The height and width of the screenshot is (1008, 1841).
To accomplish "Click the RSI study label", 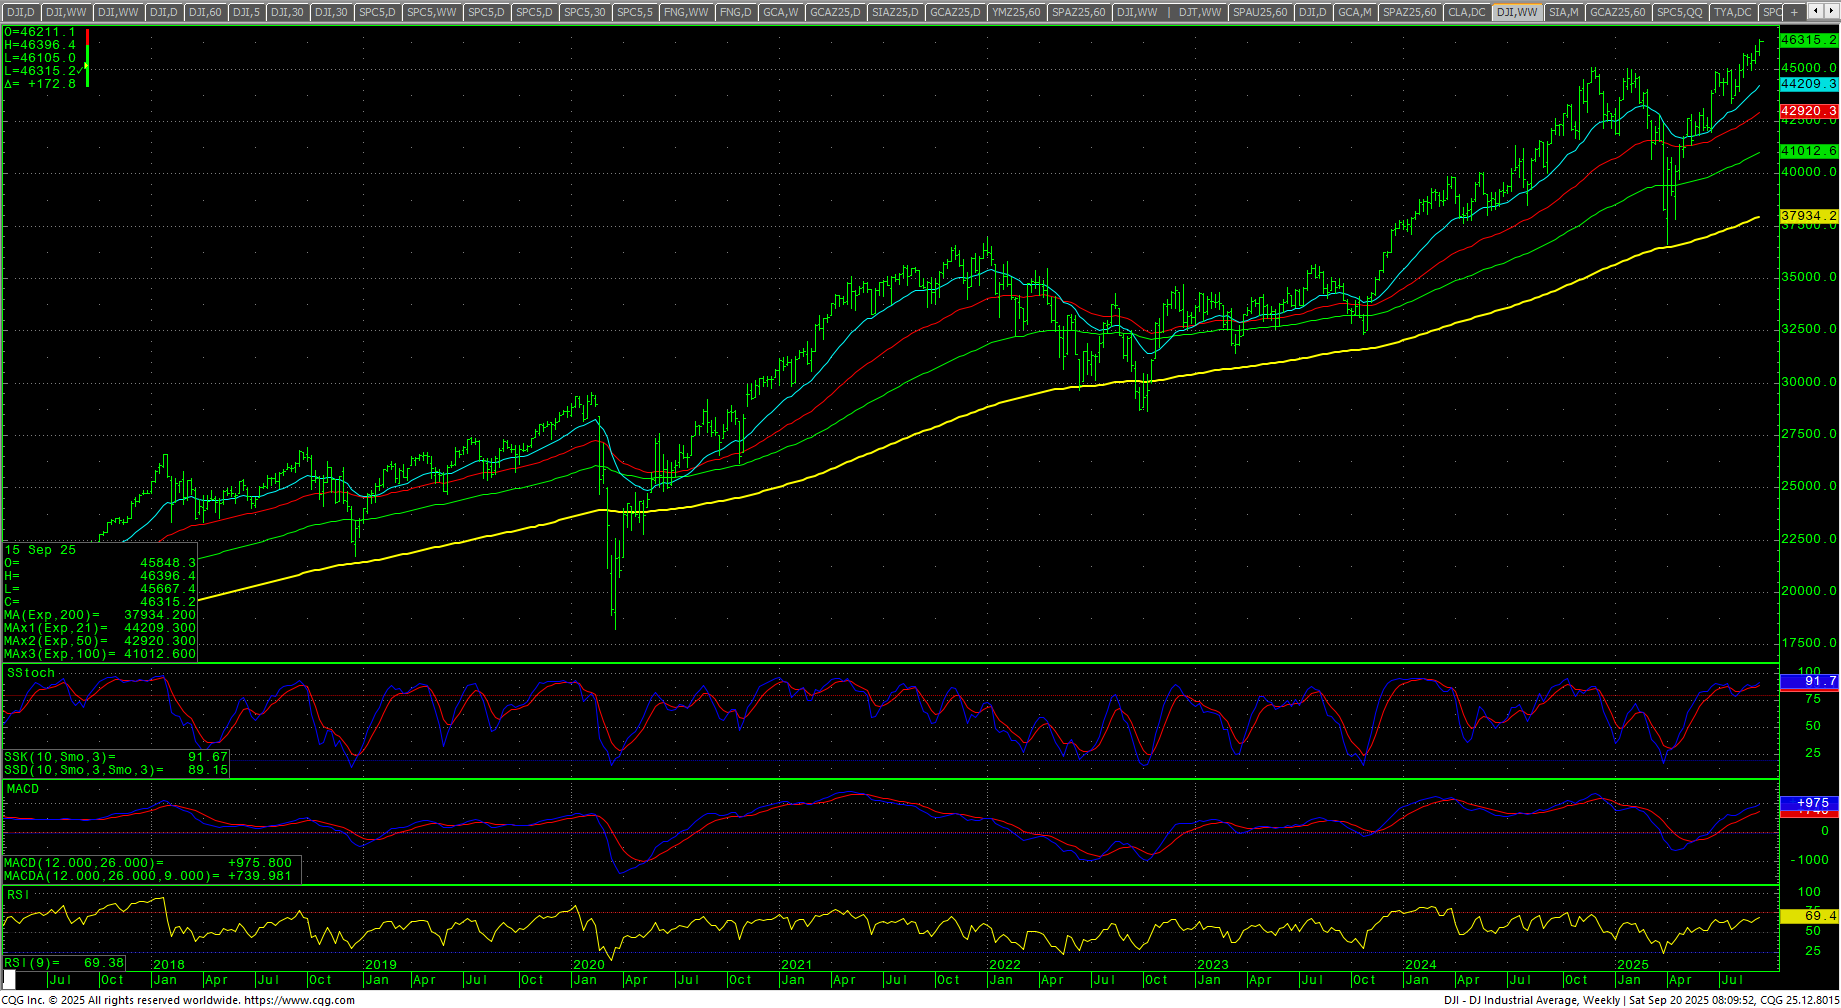I will pyautogui.click(x=18, y=894).
